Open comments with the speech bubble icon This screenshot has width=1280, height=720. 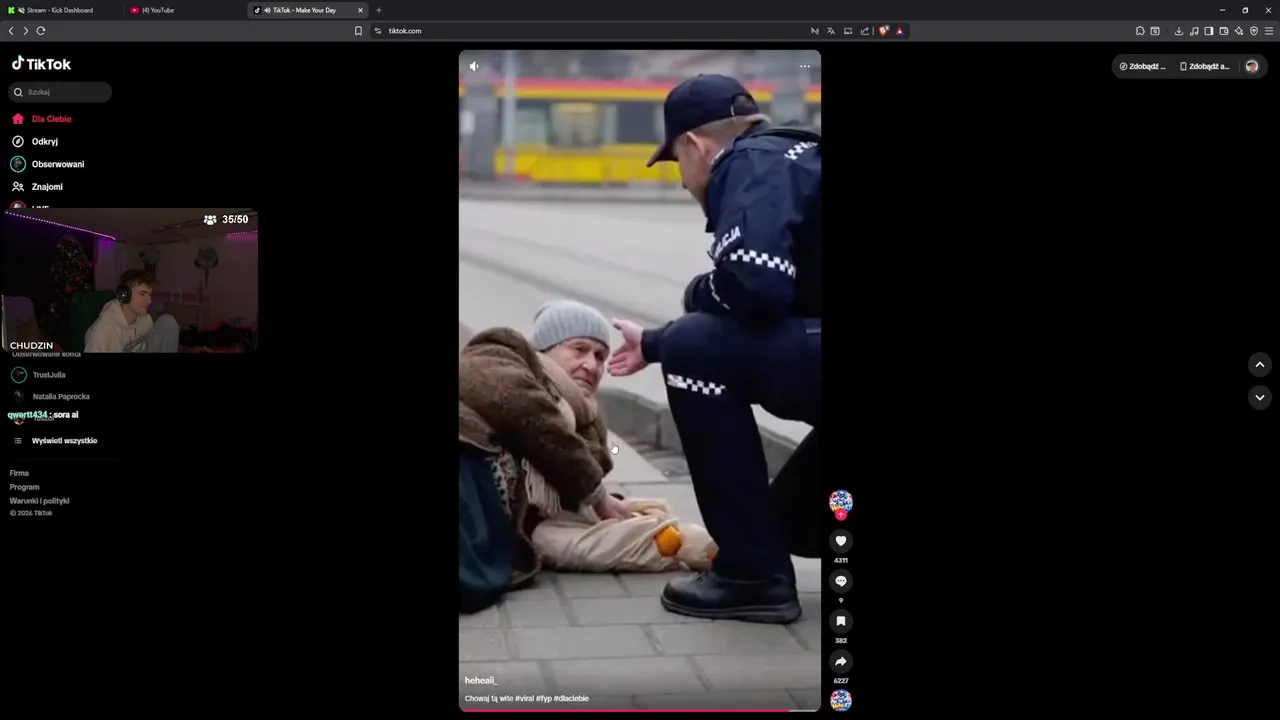click(x=841, y=581)
